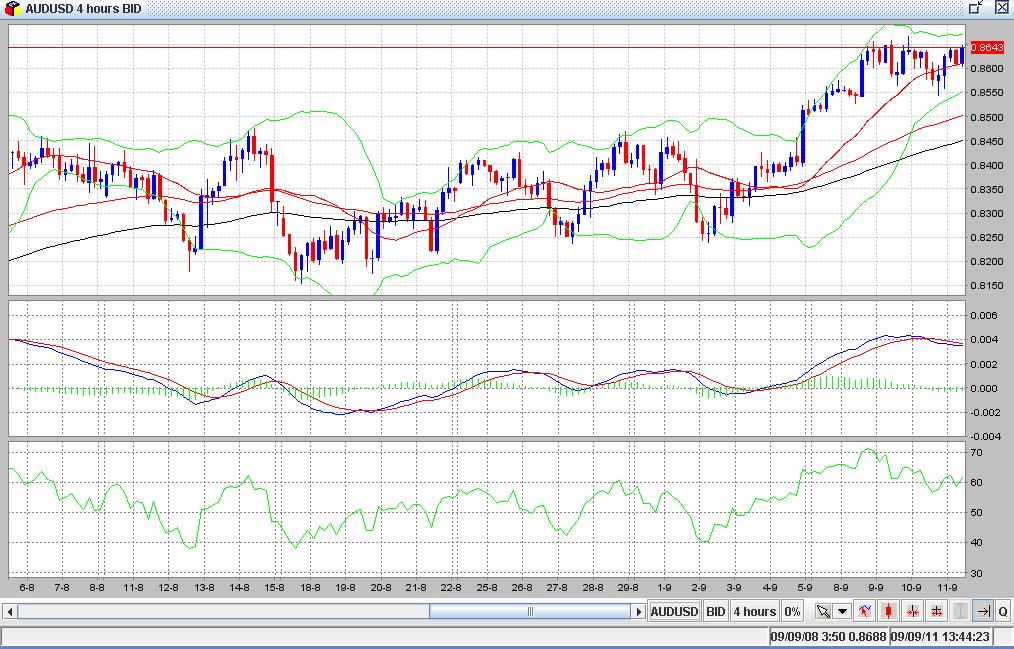Open the indicators icon in the bottom toolbar

[864, 611]
